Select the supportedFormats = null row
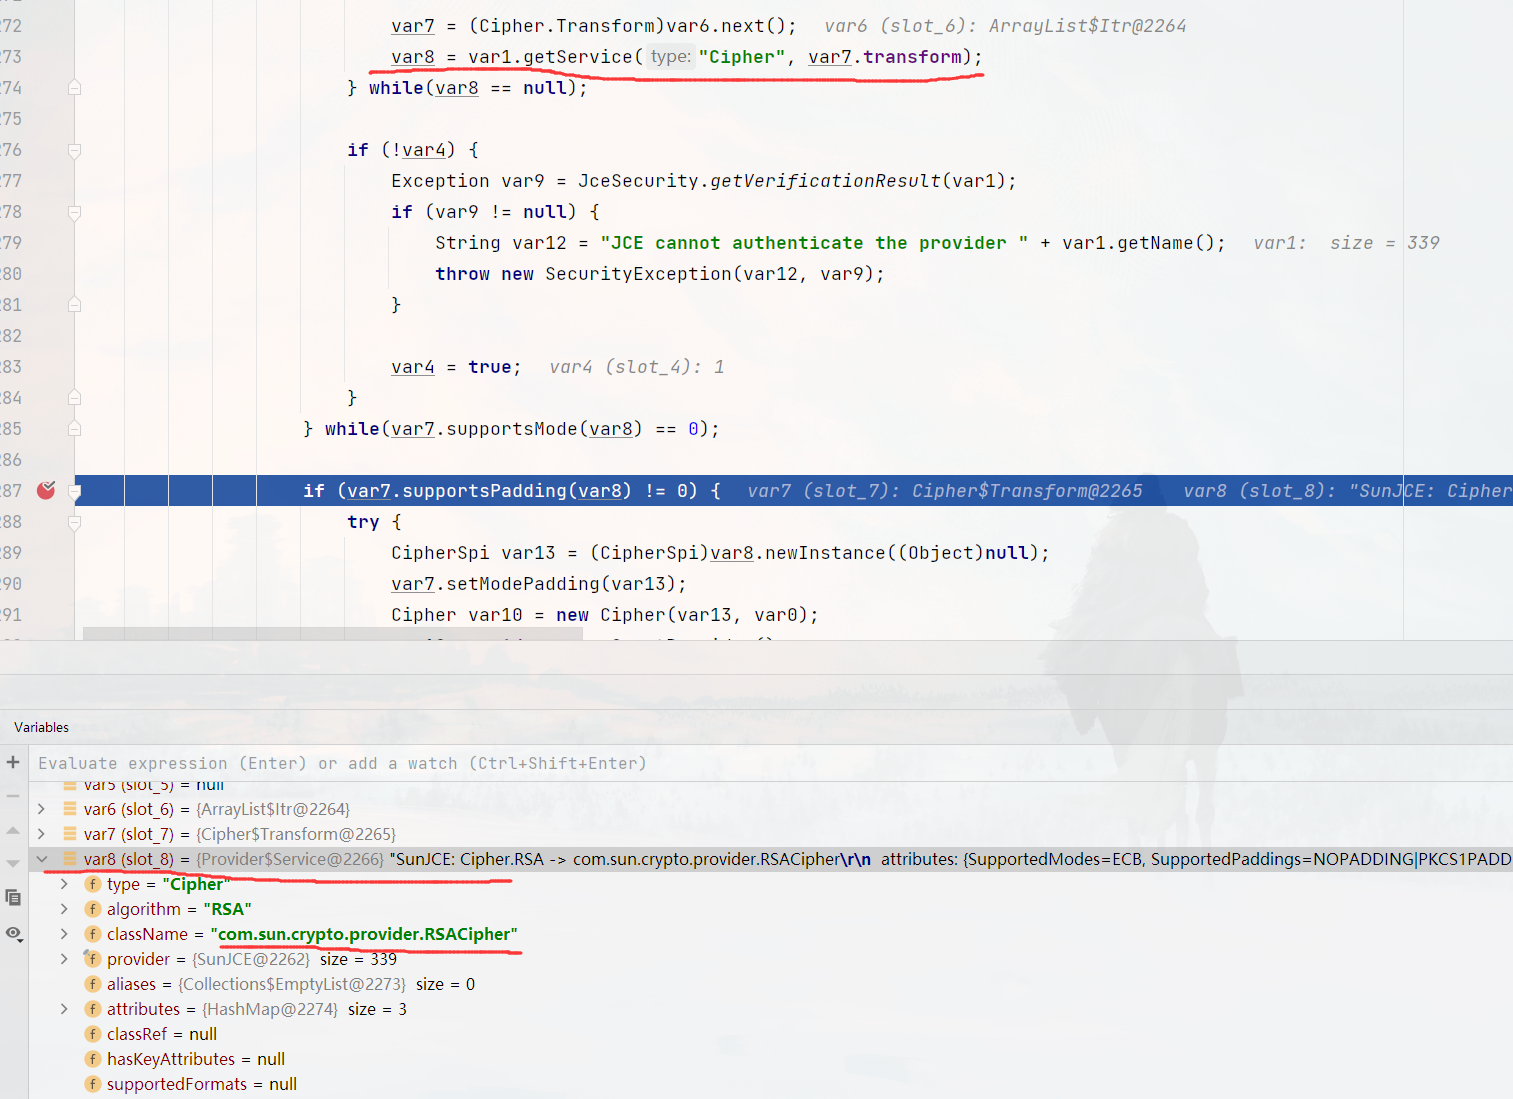This screenshot has height=1099, width=1513. [770, 1084]
